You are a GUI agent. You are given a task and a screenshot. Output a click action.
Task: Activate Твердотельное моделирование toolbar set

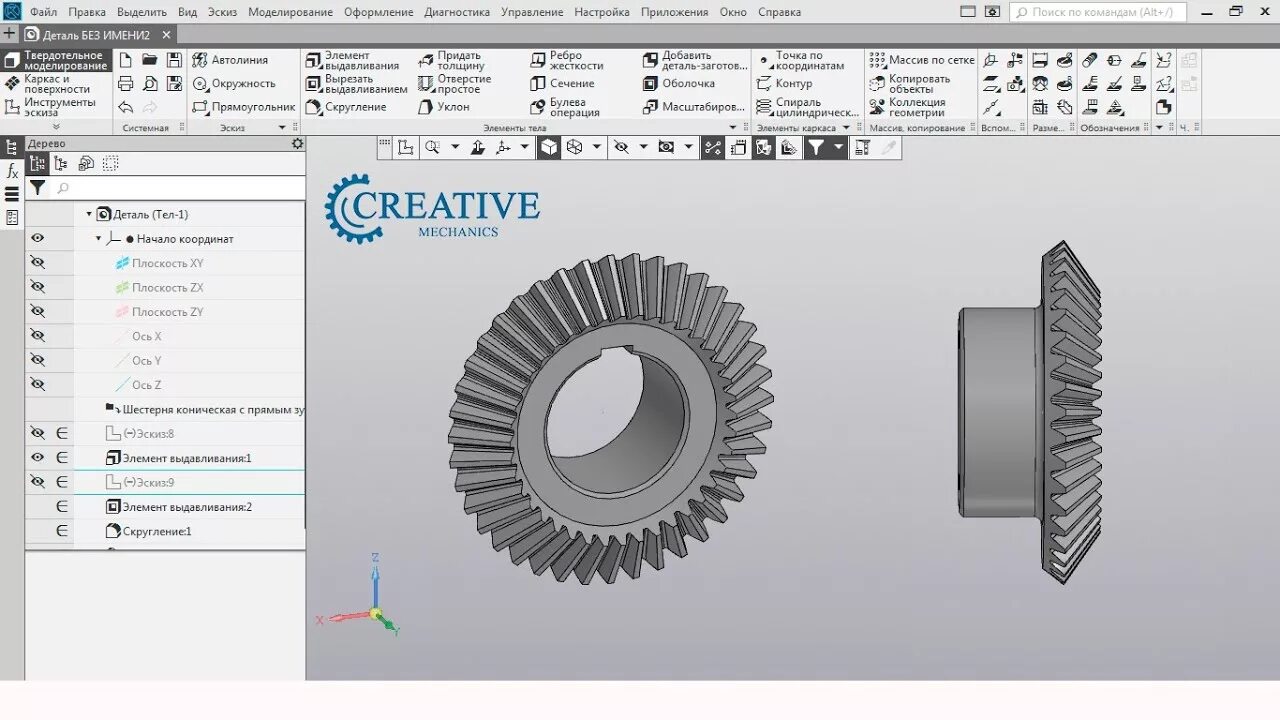(x=57, y=60)
